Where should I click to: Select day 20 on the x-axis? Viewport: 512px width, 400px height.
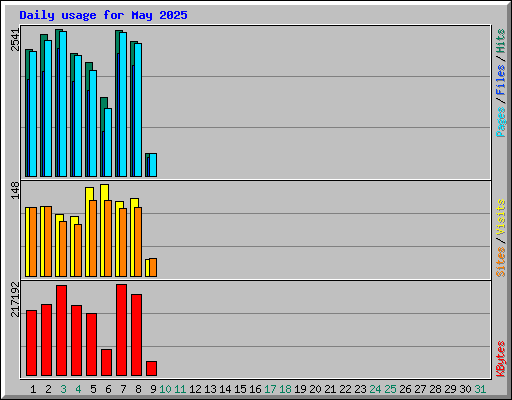315,389
